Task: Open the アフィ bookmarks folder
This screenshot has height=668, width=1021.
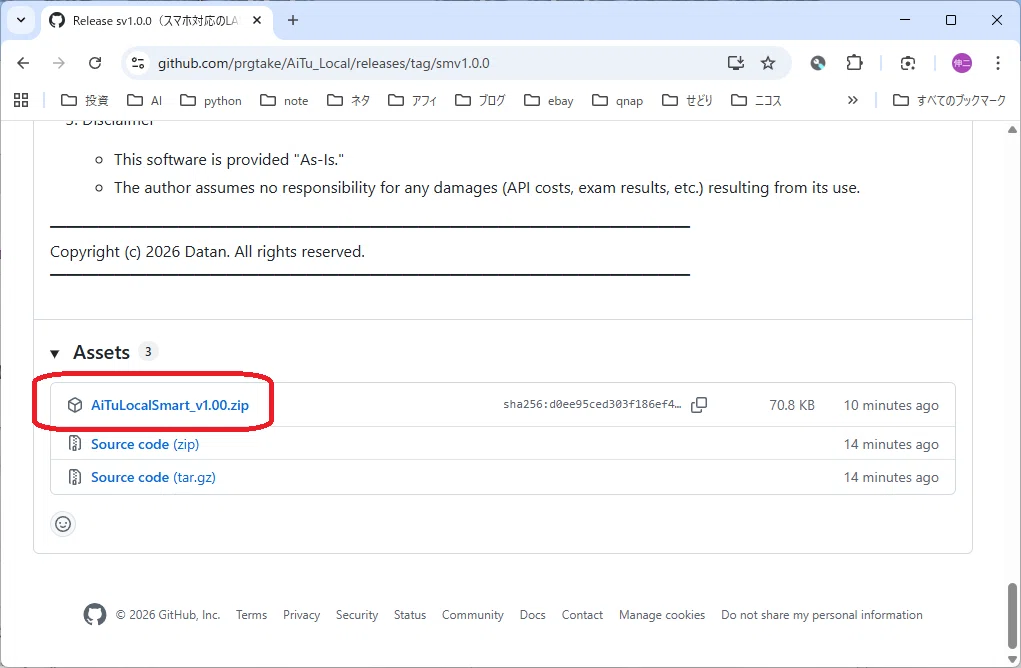Action: [412, 100]
